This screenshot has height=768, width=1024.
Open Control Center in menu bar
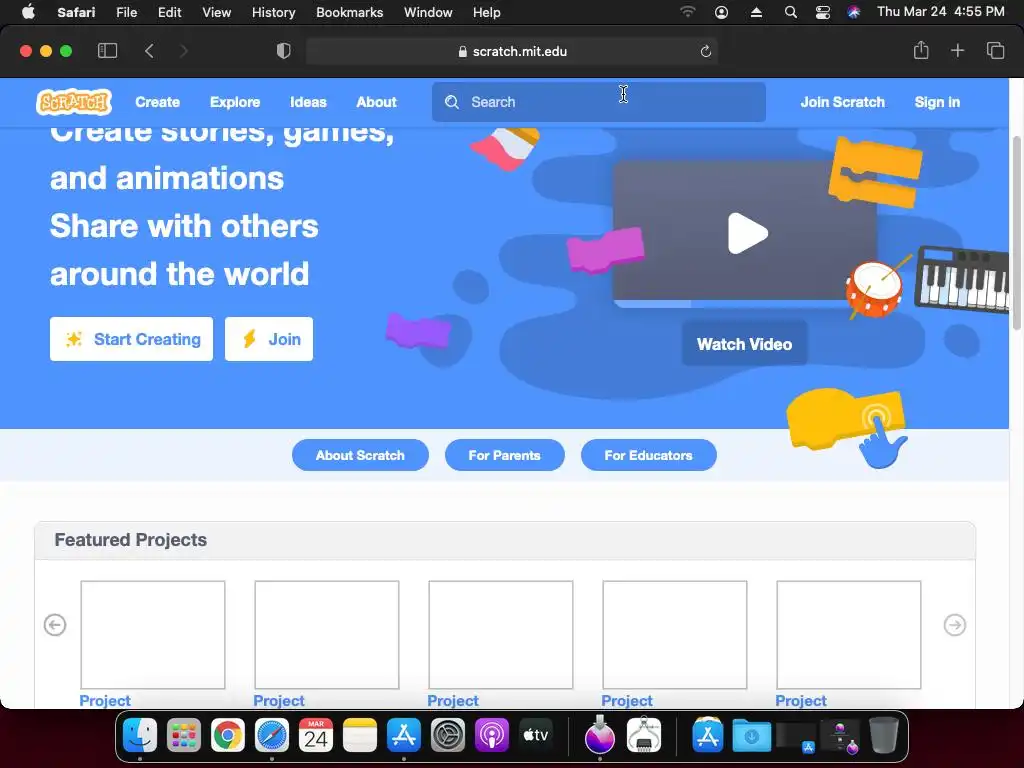823,12
